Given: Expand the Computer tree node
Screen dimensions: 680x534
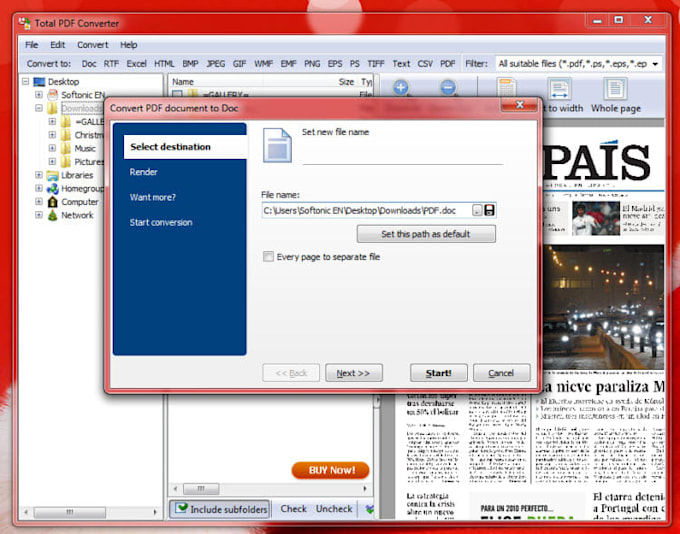Looking at the screenshot, I should tap(39, 202).
